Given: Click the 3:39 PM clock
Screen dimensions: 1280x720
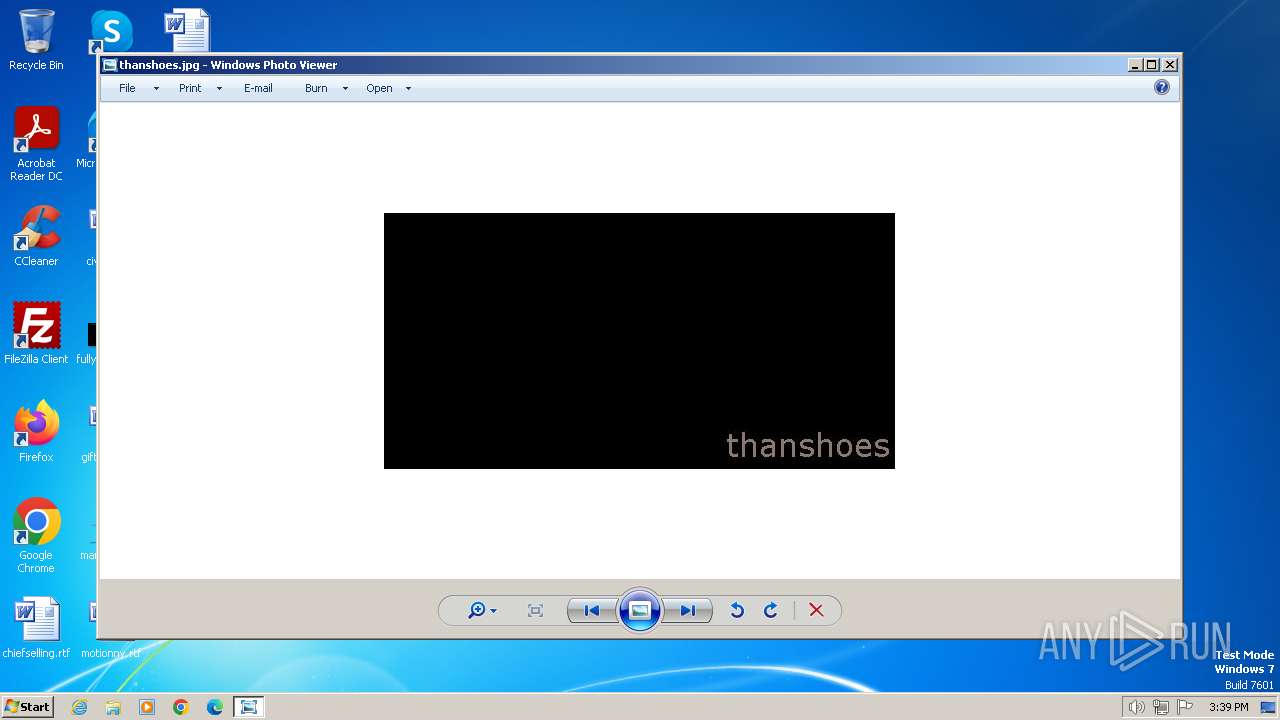Looking at the screenshot, I should (1228, 707).
